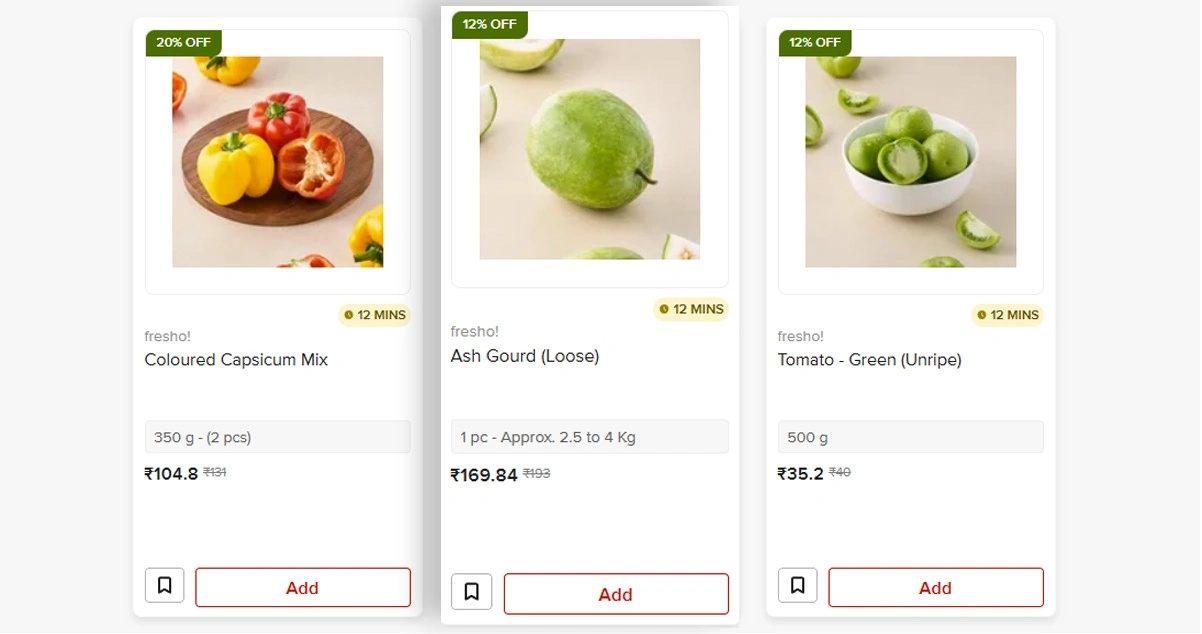1202x634 pixels.
Task: Add Ash Gourd (Loose) to basket
Action: (615, 594)
